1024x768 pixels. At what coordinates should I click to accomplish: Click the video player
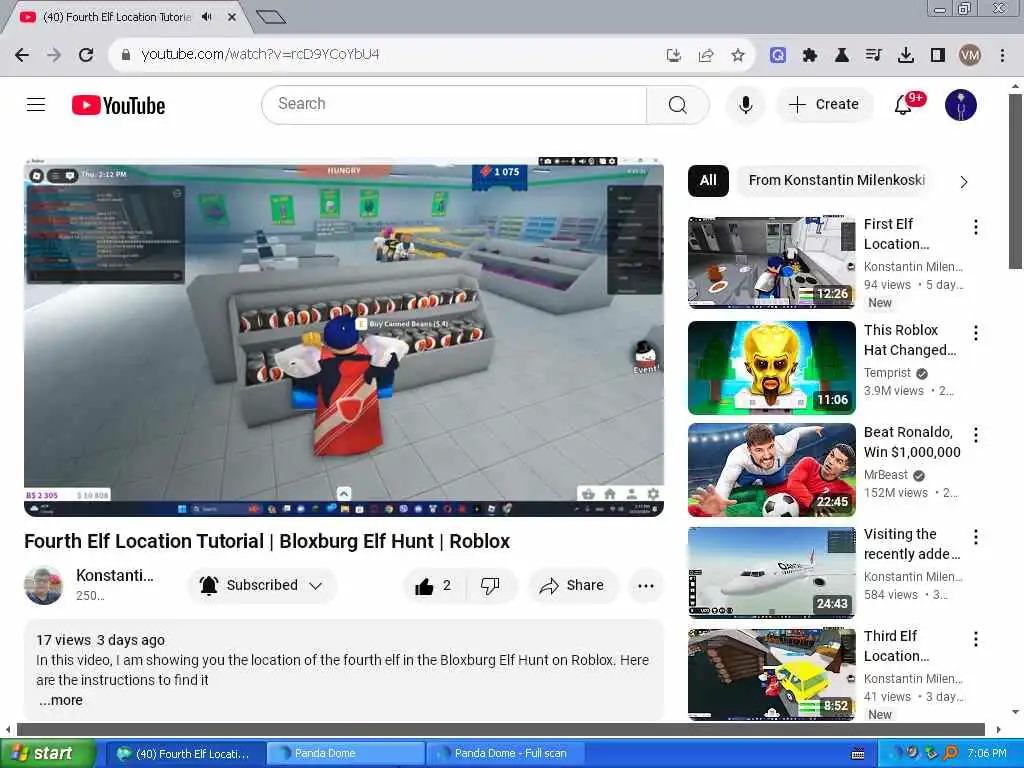click(344, 337)
